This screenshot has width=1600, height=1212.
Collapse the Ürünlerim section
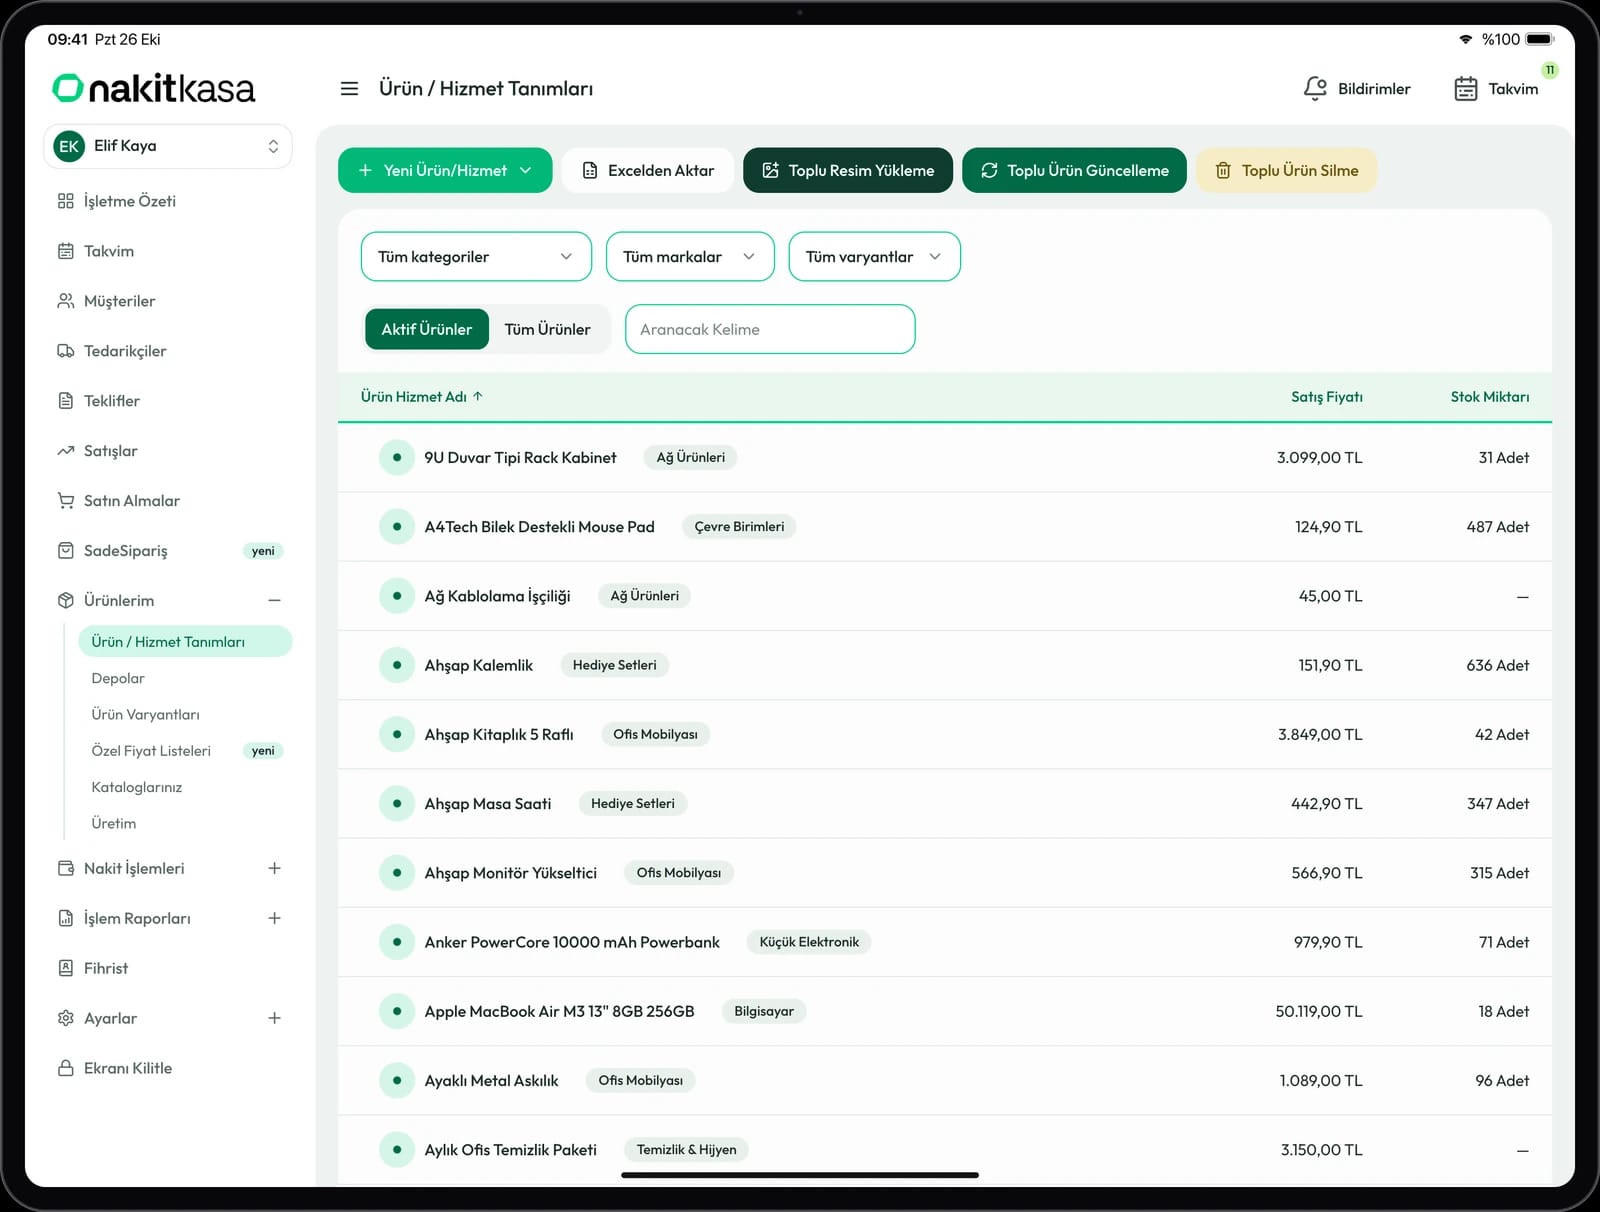(274, 600)
